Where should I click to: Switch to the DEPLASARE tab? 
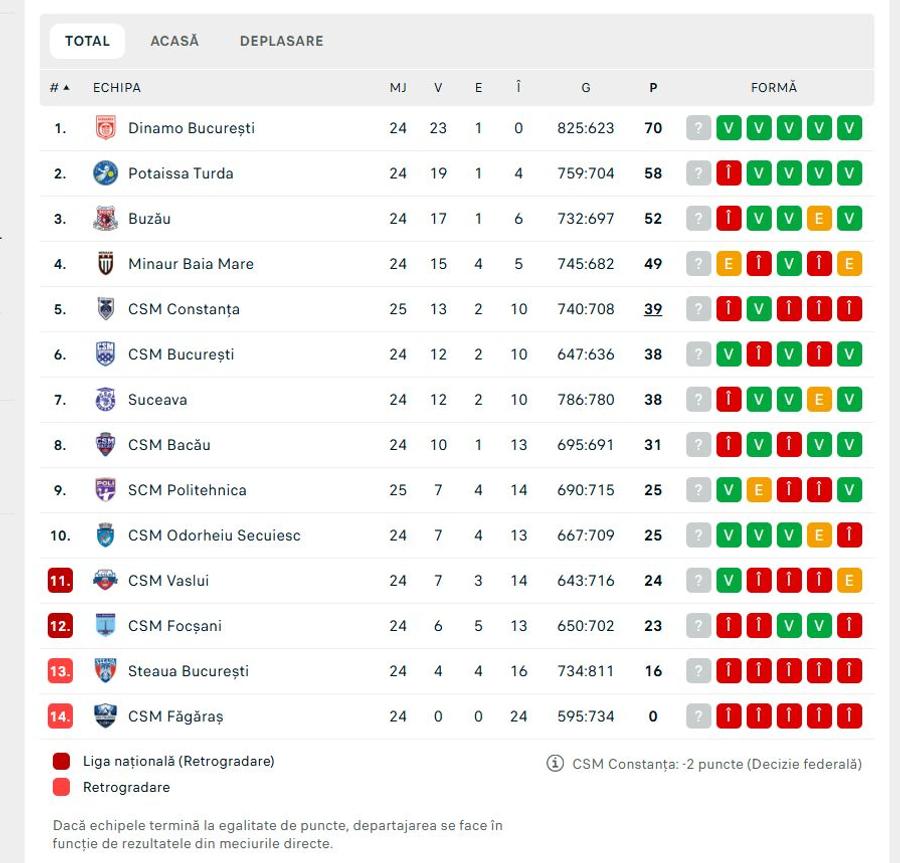click(282, 41)
